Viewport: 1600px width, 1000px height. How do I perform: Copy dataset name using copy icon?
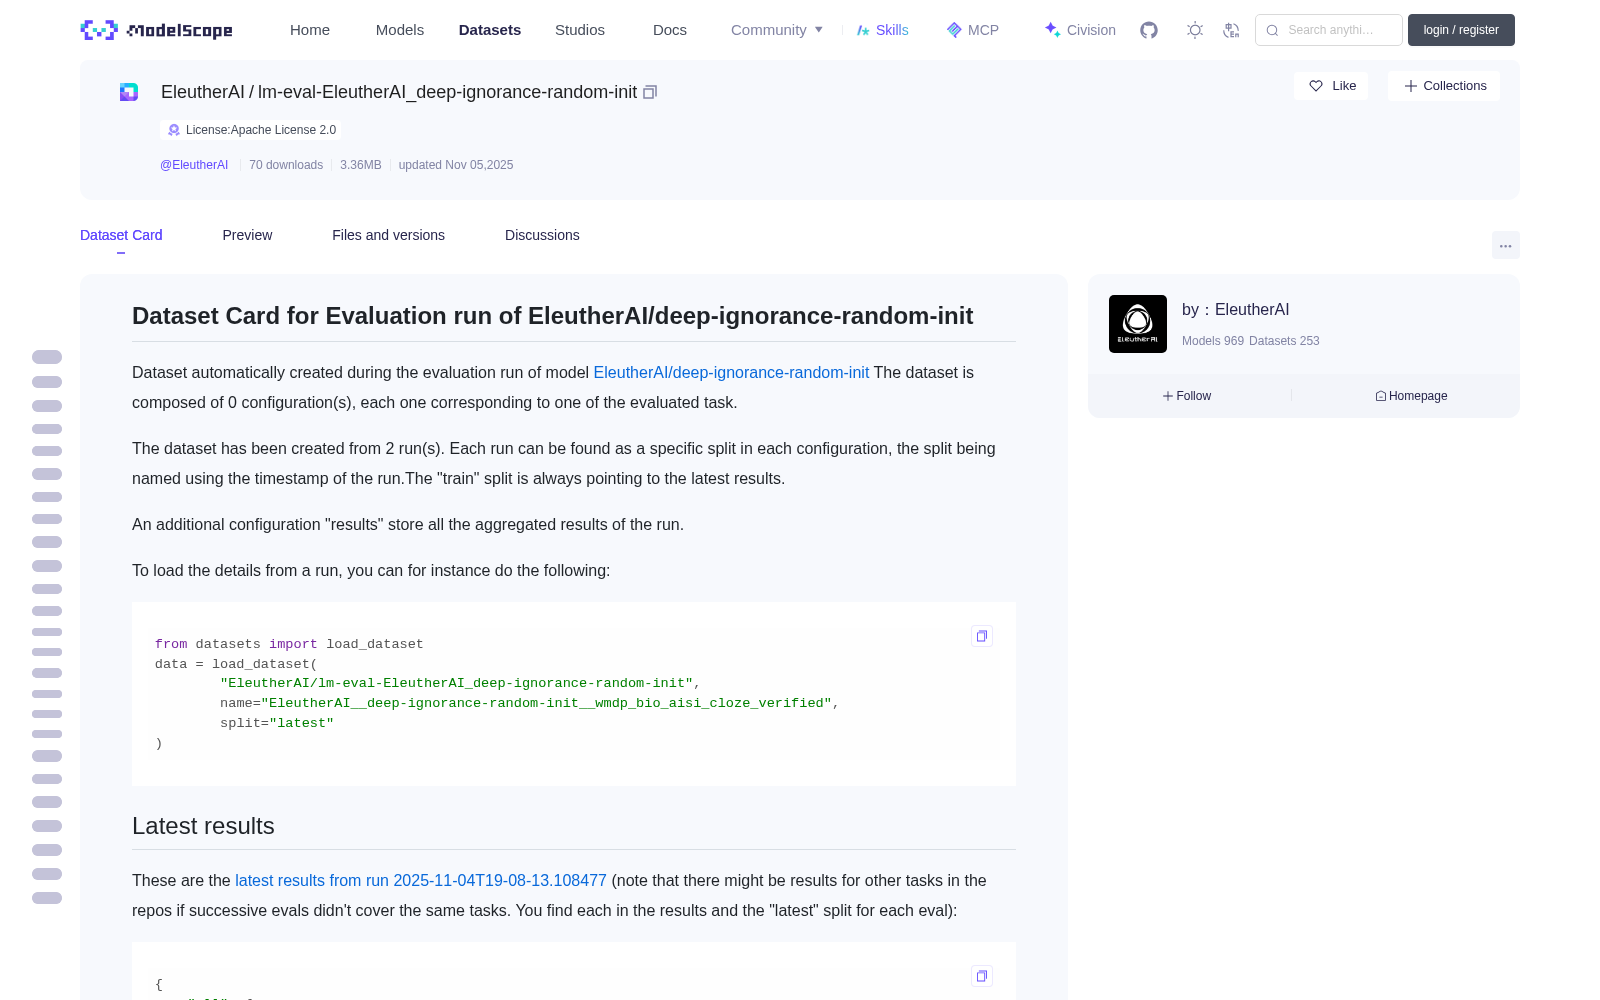pyautogui.click(x=650, y=92)
